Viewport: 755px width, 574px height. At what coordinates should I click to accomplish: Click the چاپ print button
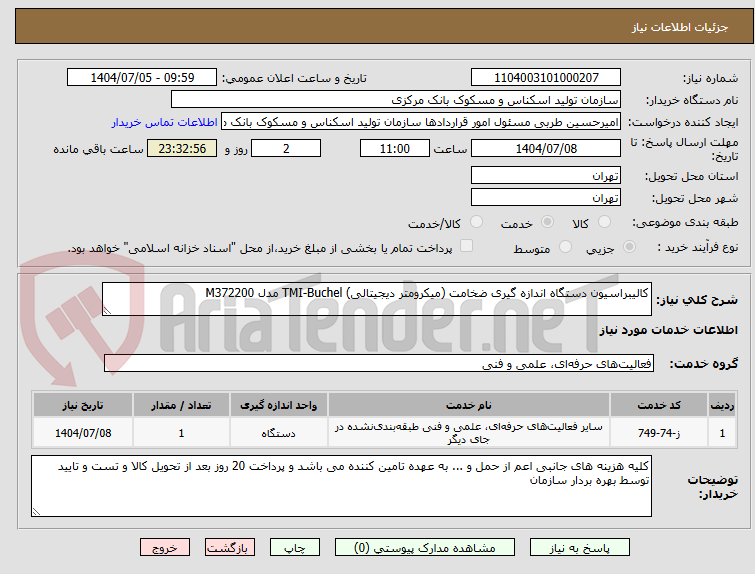295,548
